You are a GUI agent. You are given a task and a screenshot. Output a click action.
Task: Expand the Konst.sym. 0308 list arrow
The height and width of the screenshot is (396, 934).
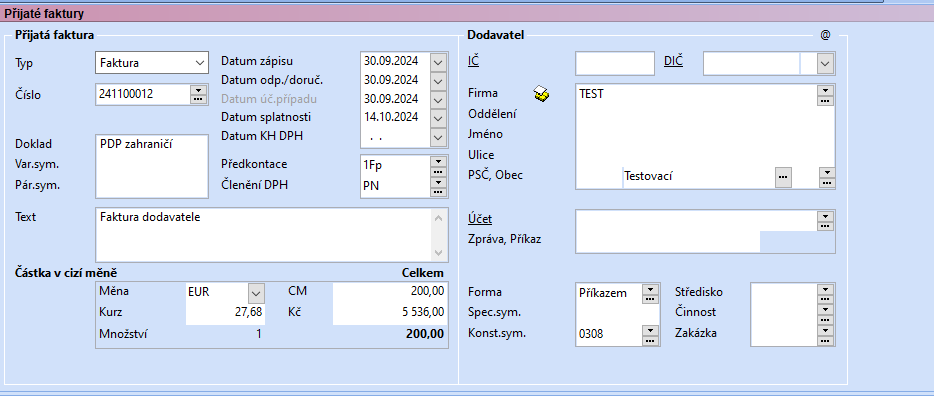[x=651, y=330]
